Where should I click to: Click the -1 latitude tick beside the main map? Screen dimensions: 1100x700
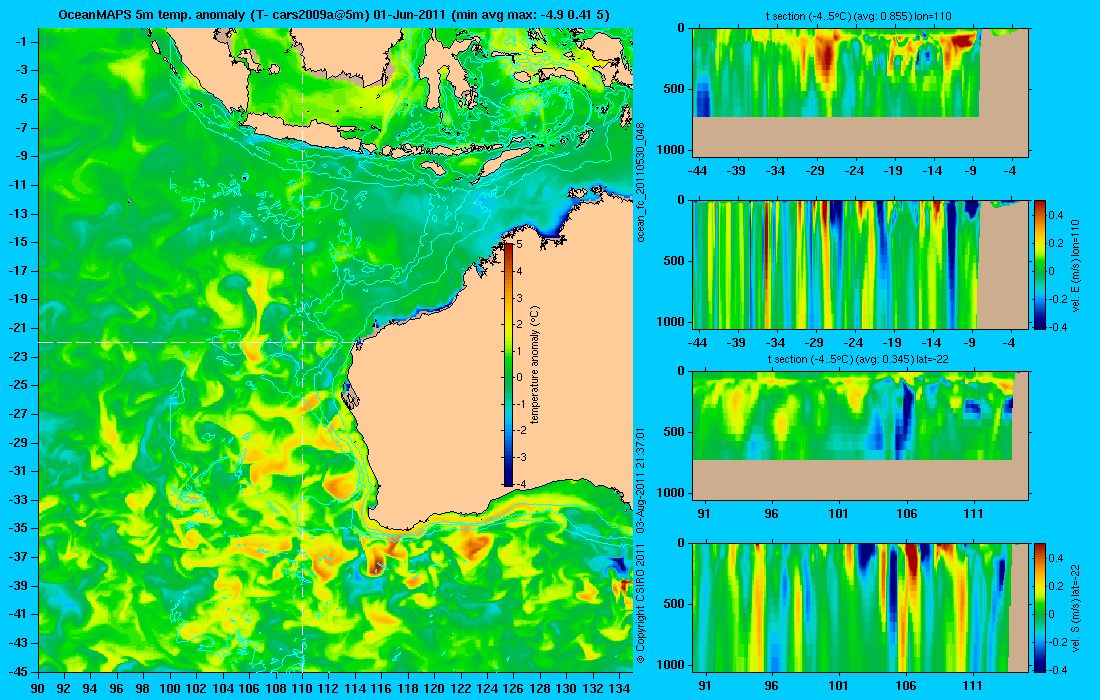click(x=21, y=42)
